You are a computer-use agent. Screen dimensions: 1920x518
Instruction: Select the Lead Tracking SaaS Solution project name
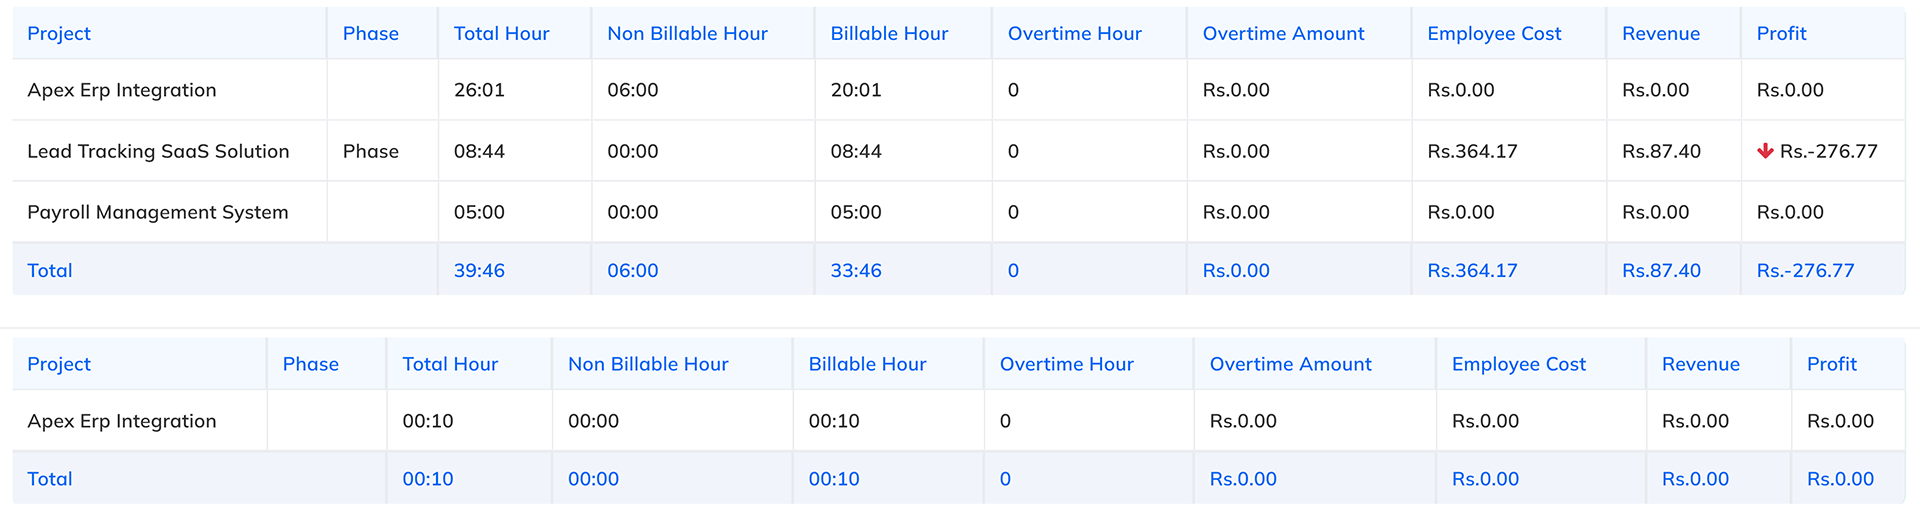point(158,151)
